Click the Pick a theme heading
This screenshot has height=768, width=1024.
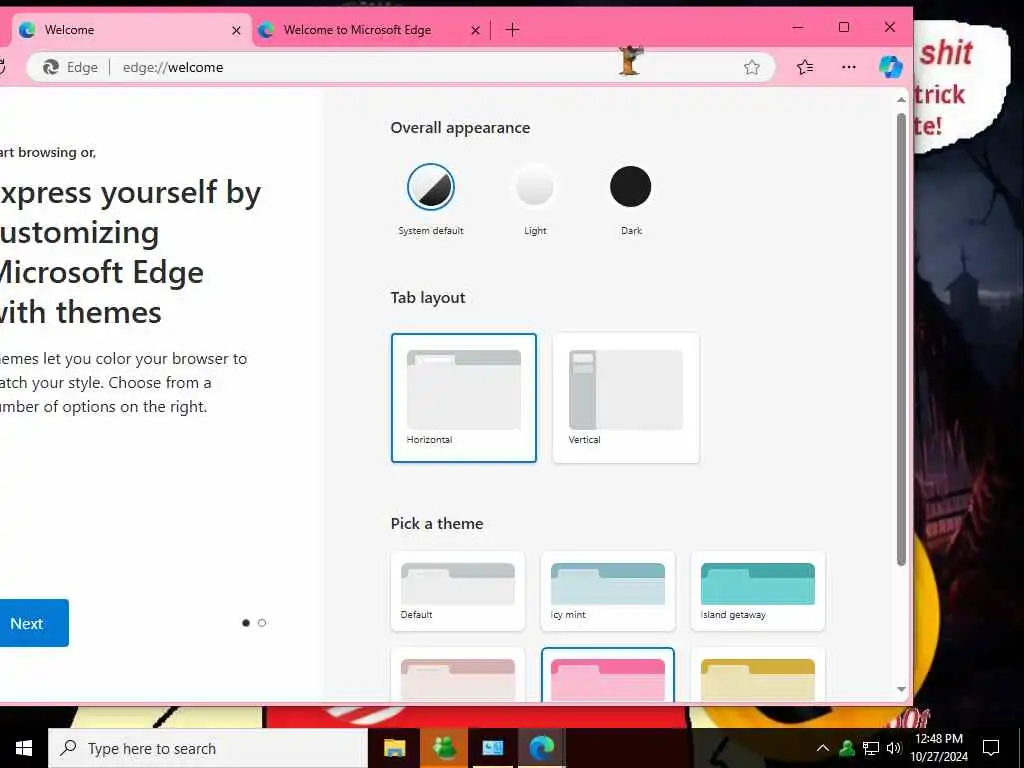pos(437,524)
